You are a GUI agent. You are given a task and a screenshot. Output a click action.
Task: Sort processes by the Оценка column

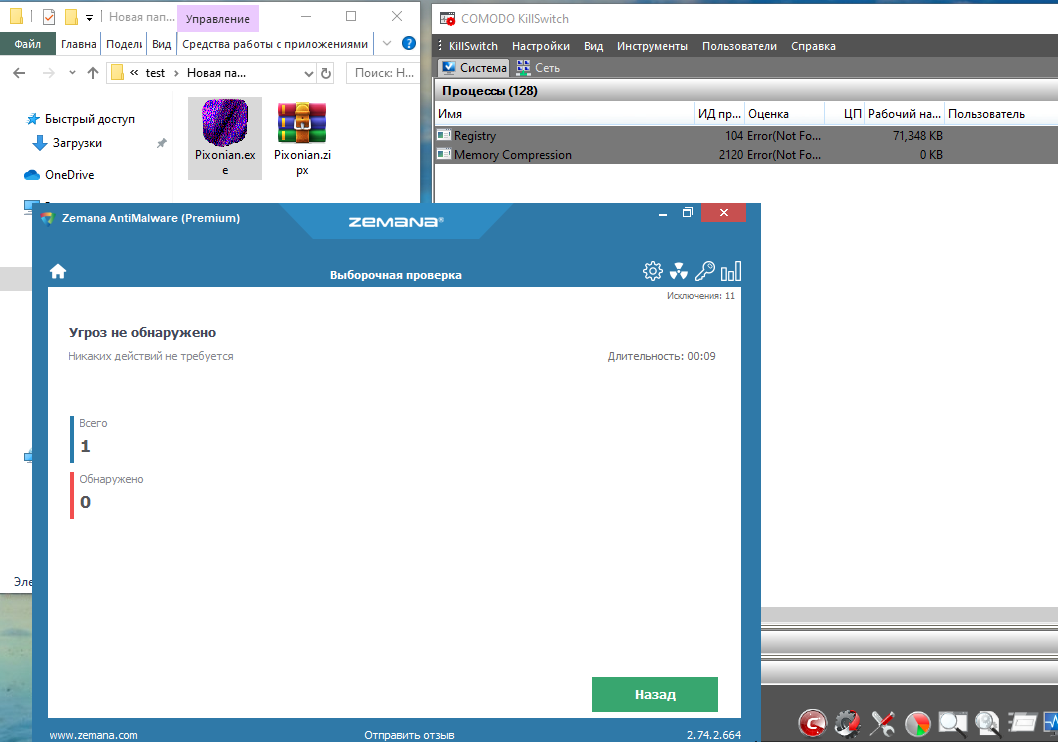click(784, 113)
